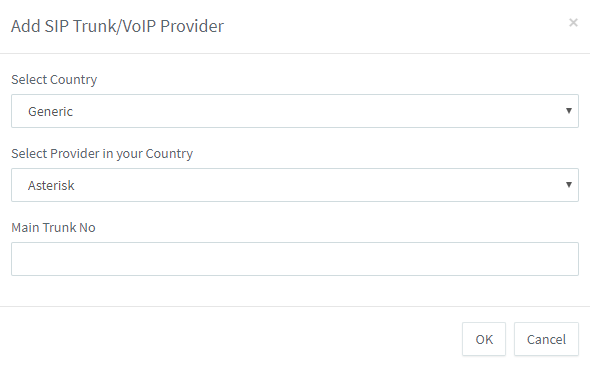Open the Select Provider in your Country dropdown

[295, 185]
